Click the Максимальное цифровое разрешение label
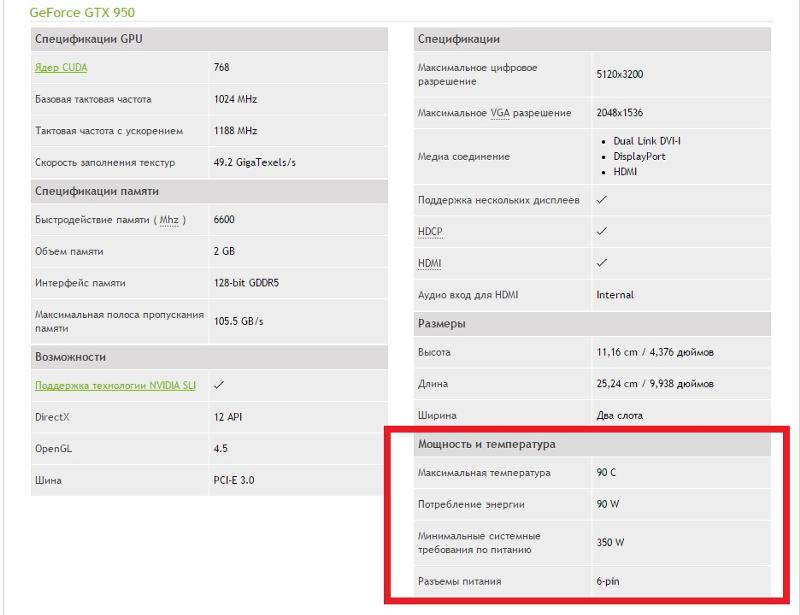Screen dimensions: 800x615 (478, 75)
